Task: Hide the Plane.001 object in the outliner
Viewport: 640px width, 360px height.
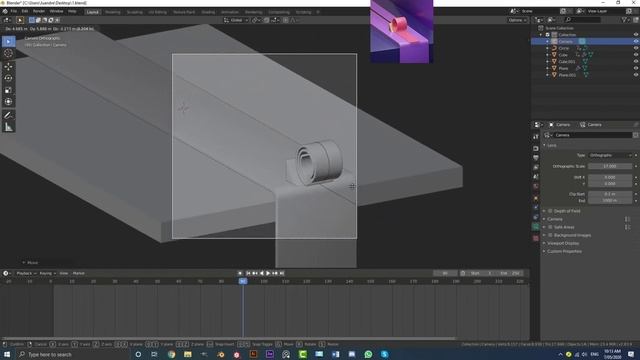Action: coord(636,75)
